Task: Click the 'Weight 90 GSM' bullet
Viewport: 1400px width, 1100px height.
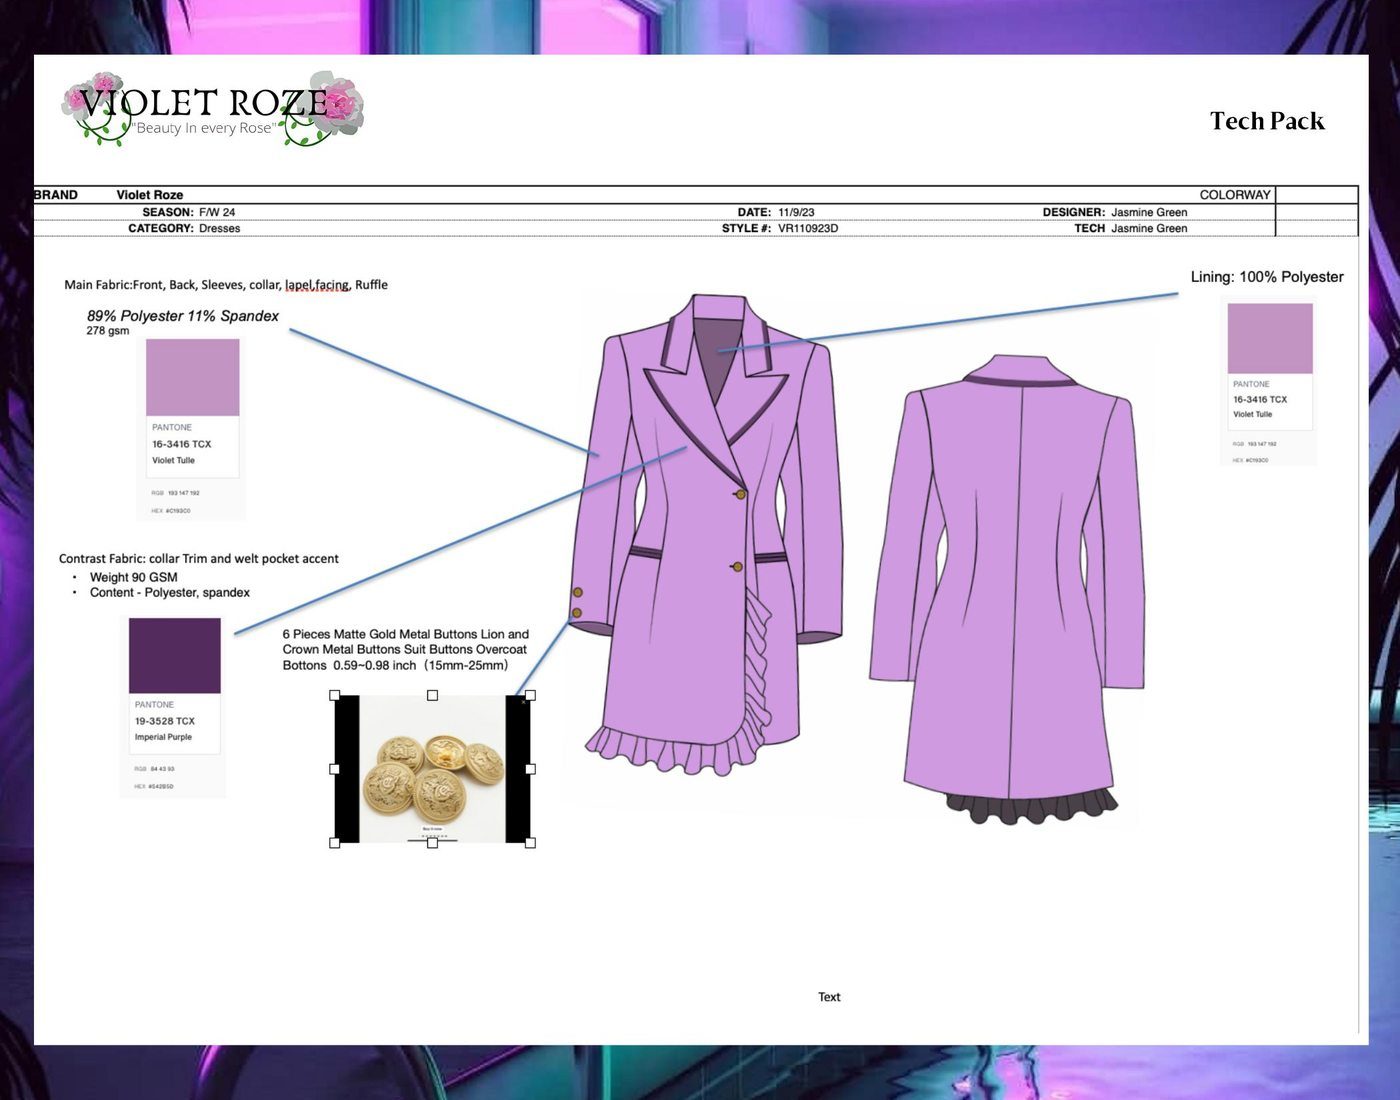Action: click(134, 577)
